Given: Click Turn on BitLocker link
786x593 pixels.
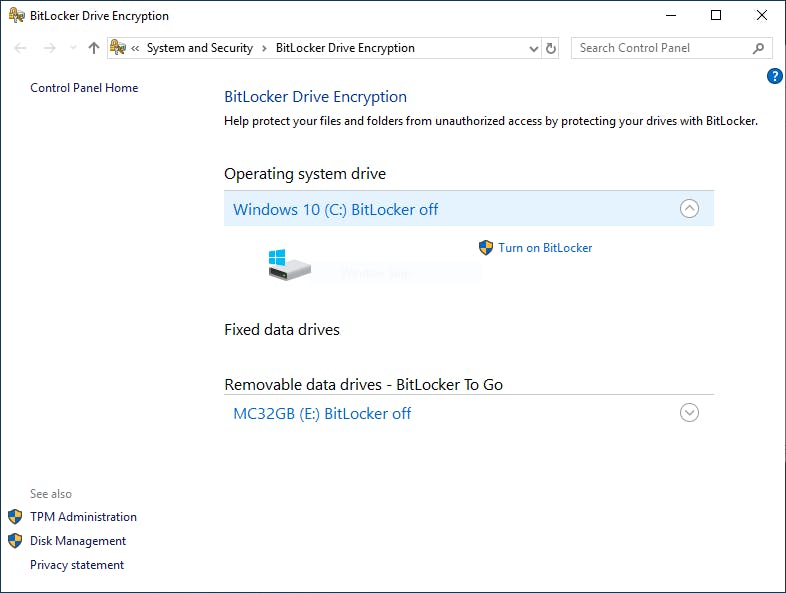Looking at the screenshot, I should click(x=545, y=248).
